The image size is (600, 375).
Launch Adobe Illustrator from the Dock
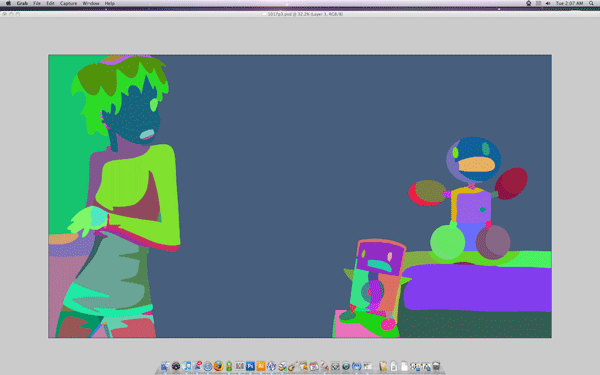(x=261, y=366)
